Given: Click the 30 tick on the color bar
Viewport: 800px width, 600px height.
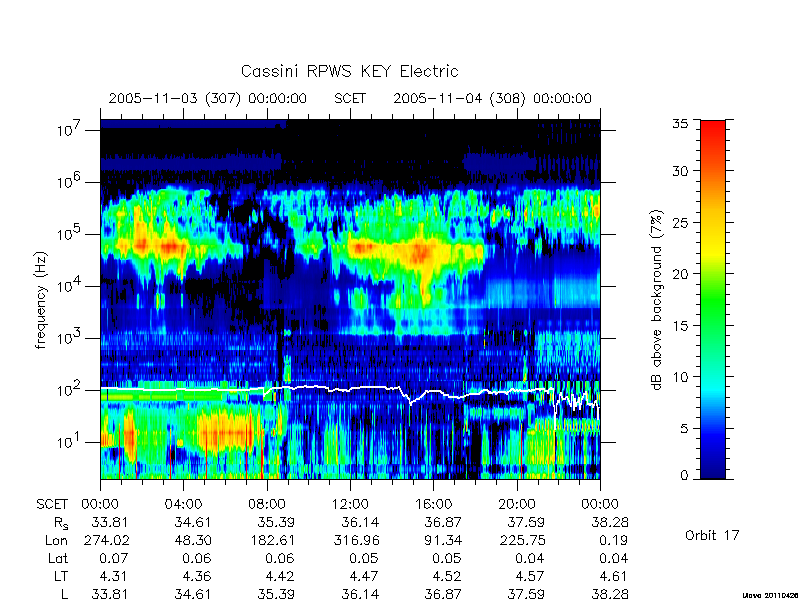Looking at the screenshot, I should (680, 170).
